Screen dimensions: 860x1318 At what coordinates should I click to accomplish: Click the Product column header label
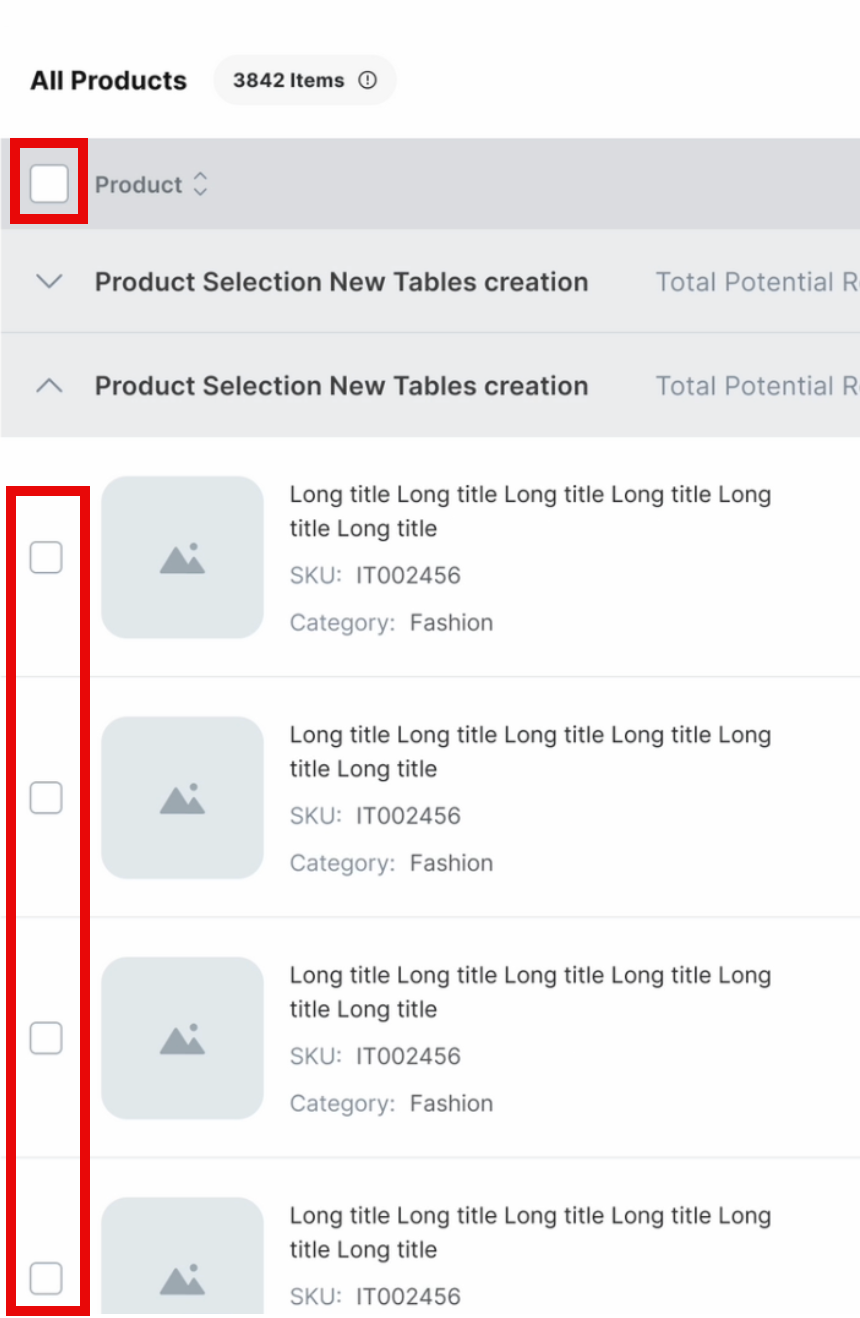(x=138, y=185)
